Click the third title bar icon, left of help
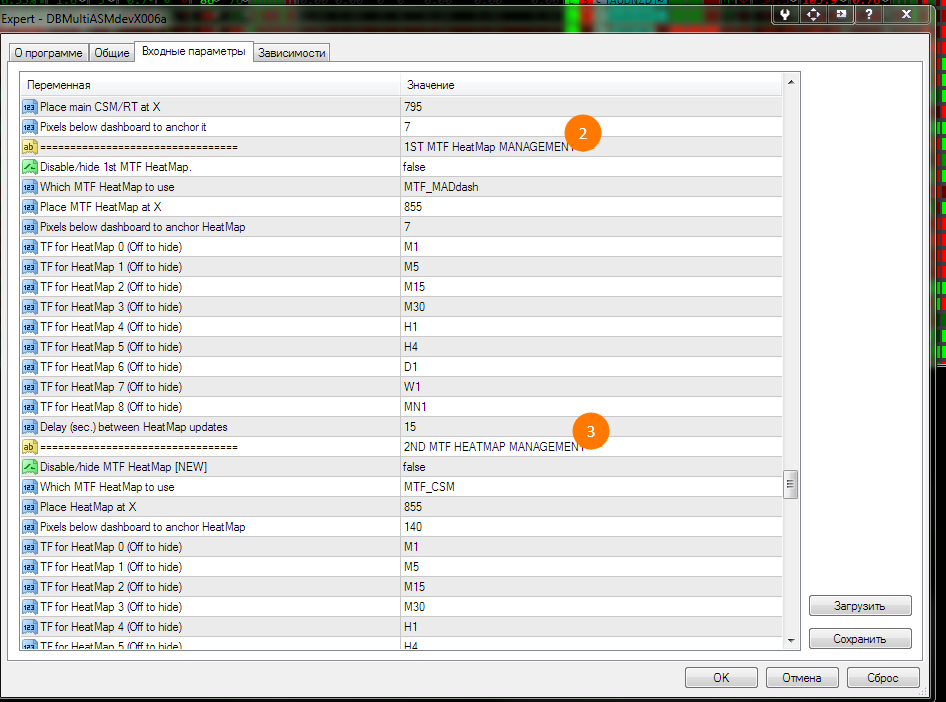The width and height of the screenshot is (946, 702). (841, 14)
